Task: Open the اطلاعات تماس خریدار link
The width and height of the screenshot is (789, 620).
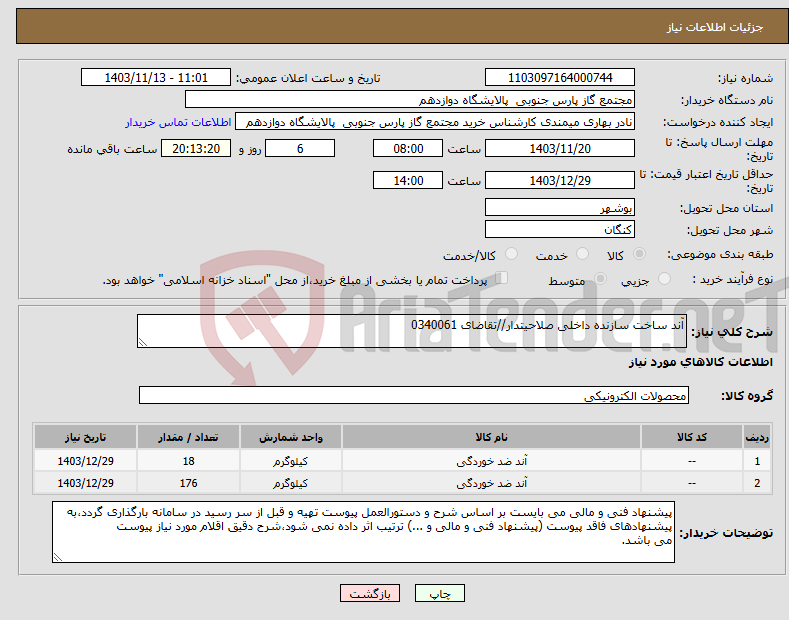Action: point(178,122)
